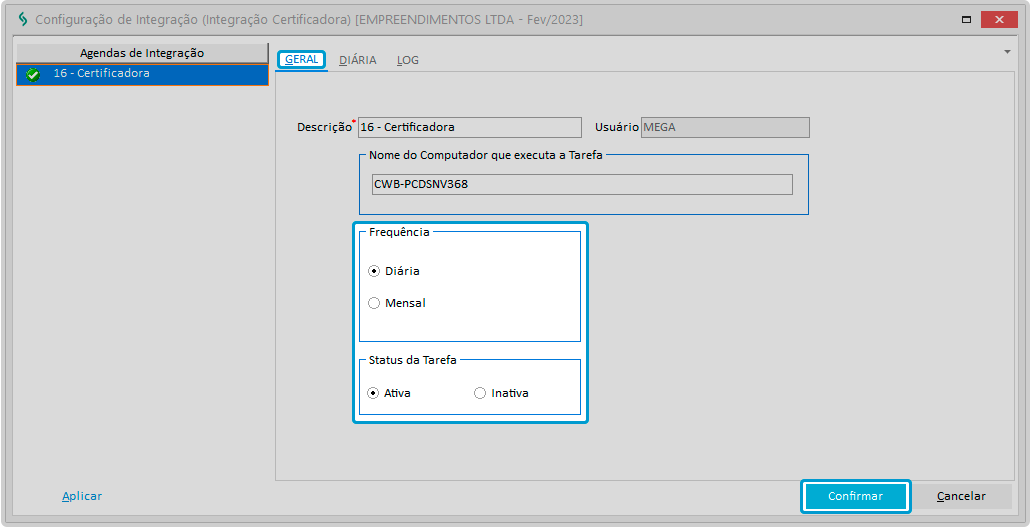Click the Usuário field showing MEGA
Viewport: 1031px width, 528px height.
pos(725,128)
